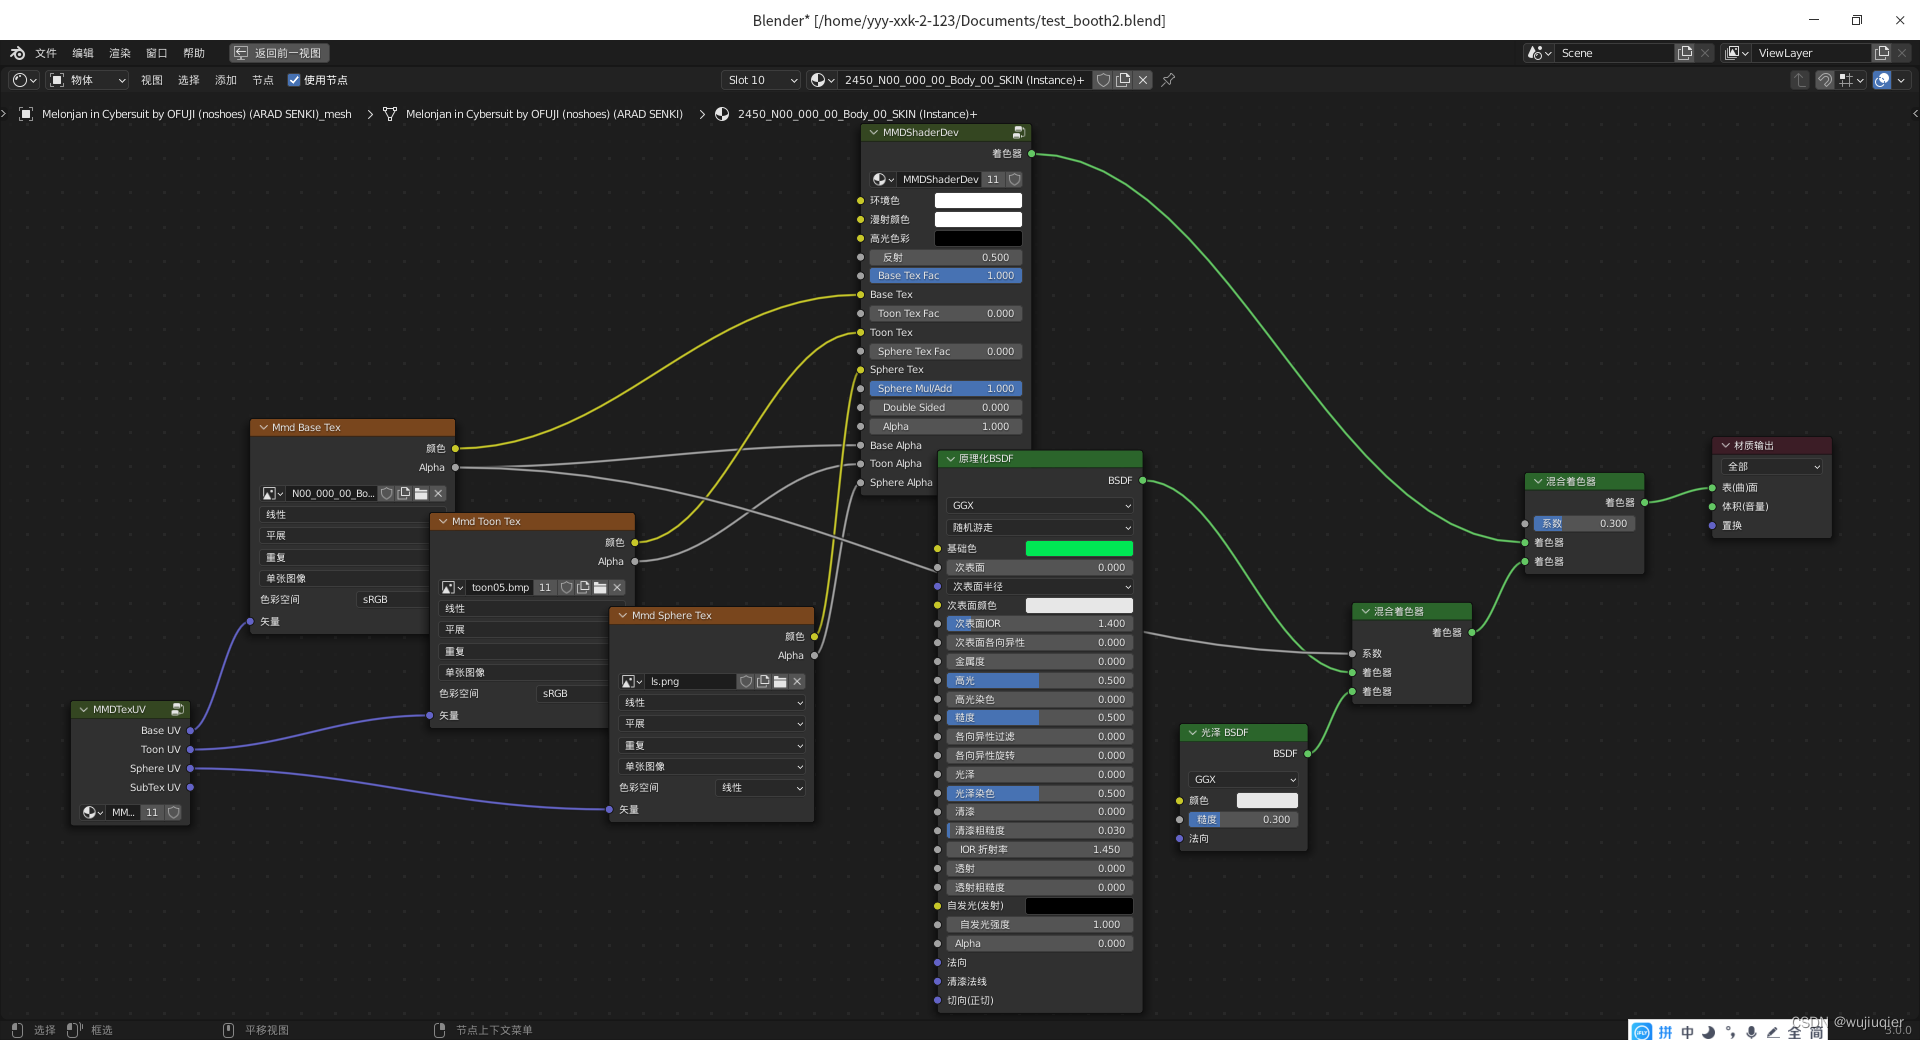The height and width of the screenshot is (1040, 1920).
Task: Open the 随机游走 subsurface method dropdown
Action: (1040, 527)
